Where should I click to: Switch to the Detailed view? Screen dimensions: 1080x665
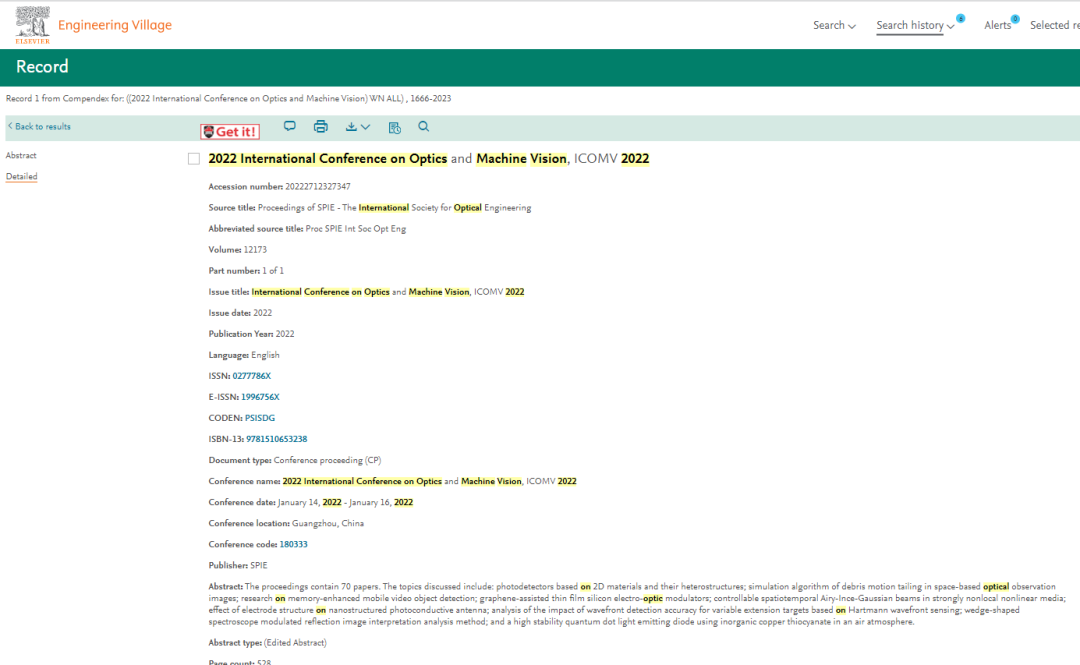click(21, 176)
